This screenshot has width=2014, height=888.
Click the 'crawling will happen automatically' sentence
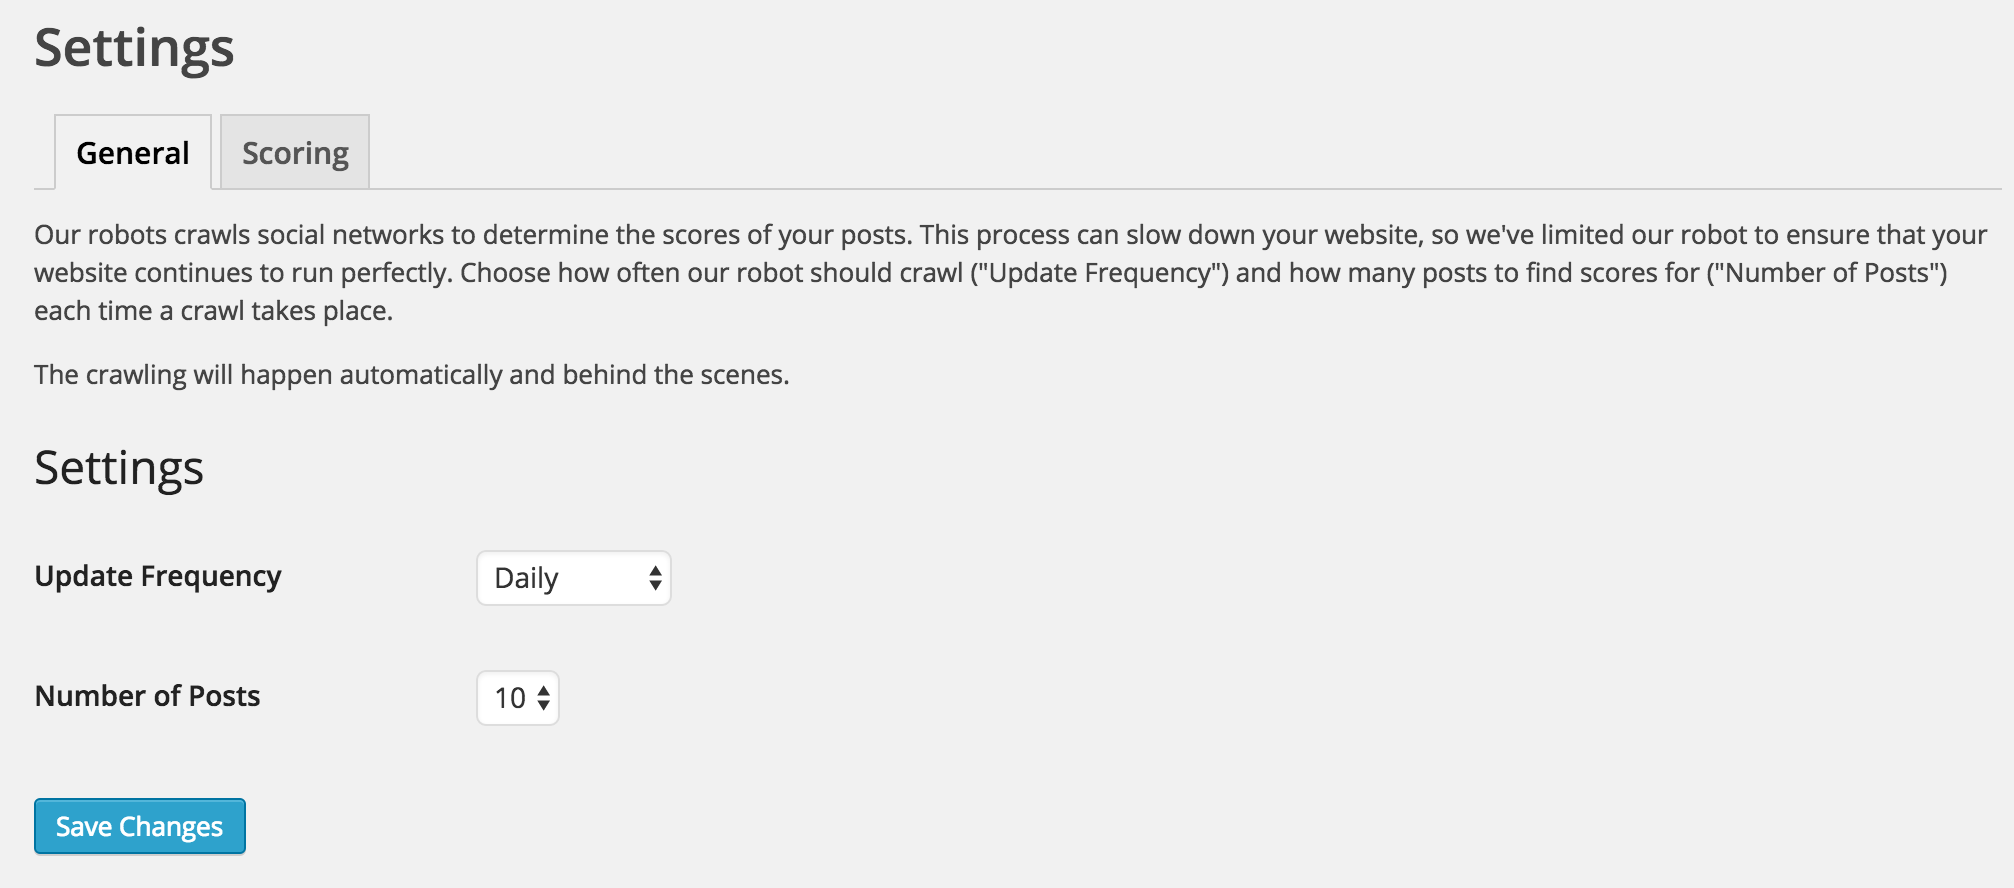click(412, 375)
